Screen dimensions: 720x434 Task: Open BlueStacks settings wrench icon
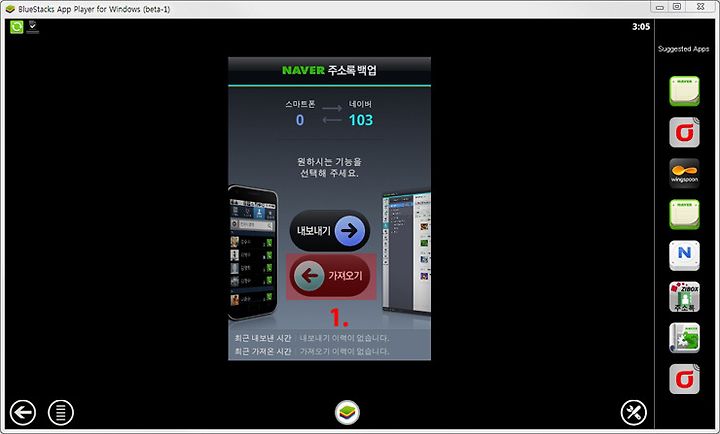coord(634,412)
